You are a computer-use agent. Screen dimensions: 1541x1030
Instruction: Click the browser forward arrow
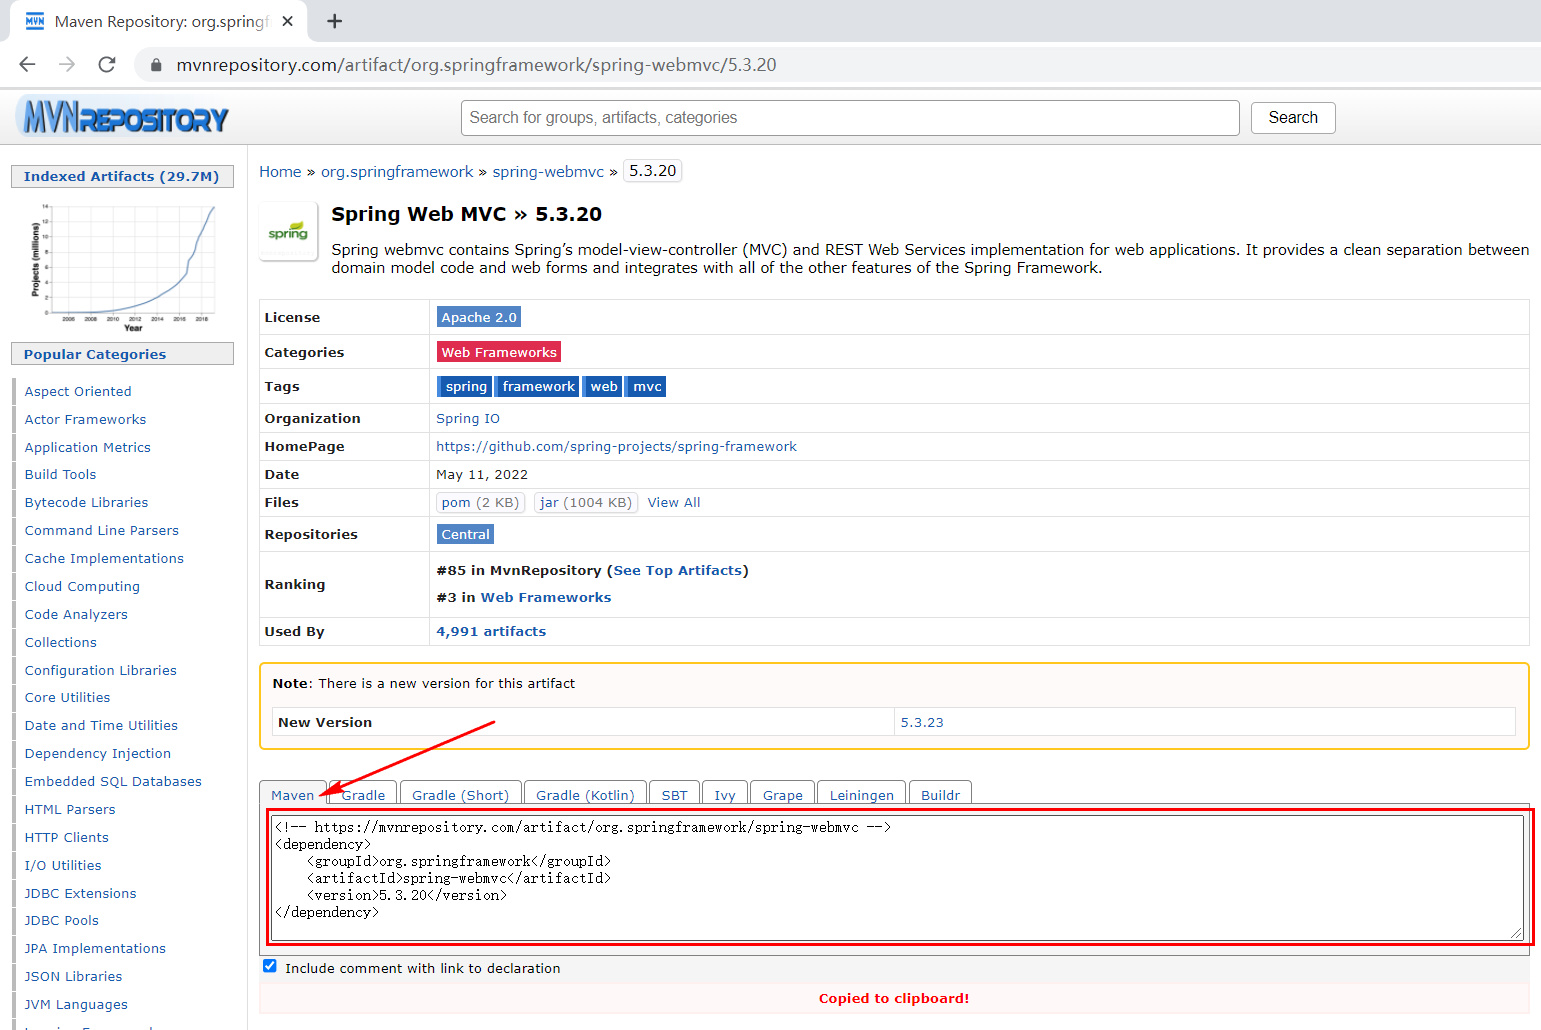tap(67, 64)
